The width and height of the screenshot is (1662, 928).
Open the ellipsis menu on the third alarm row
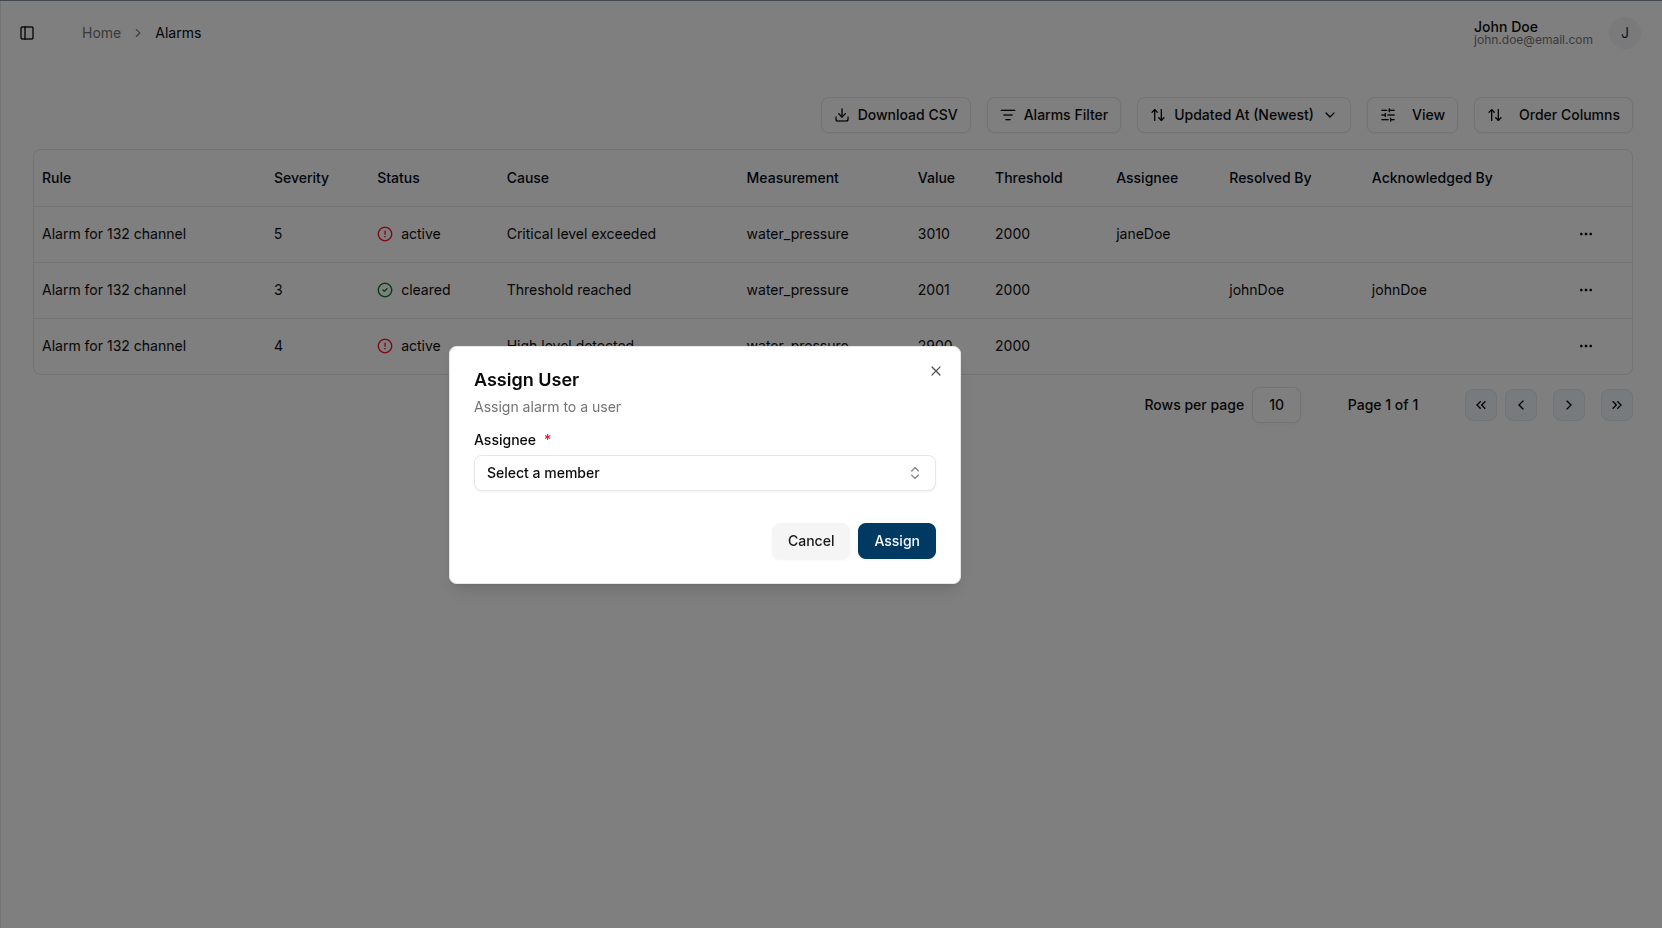pyautogui.click(x=1585, y=346)
